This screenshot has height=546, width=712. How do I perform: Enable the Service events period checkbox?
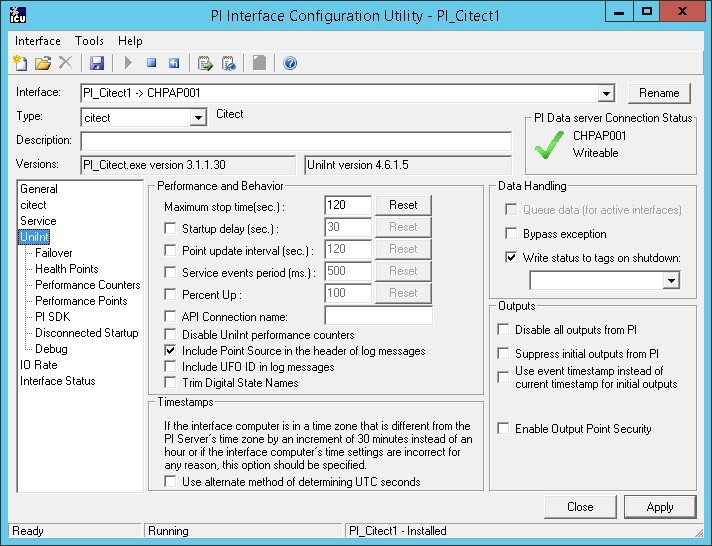[x=170, y=272]
